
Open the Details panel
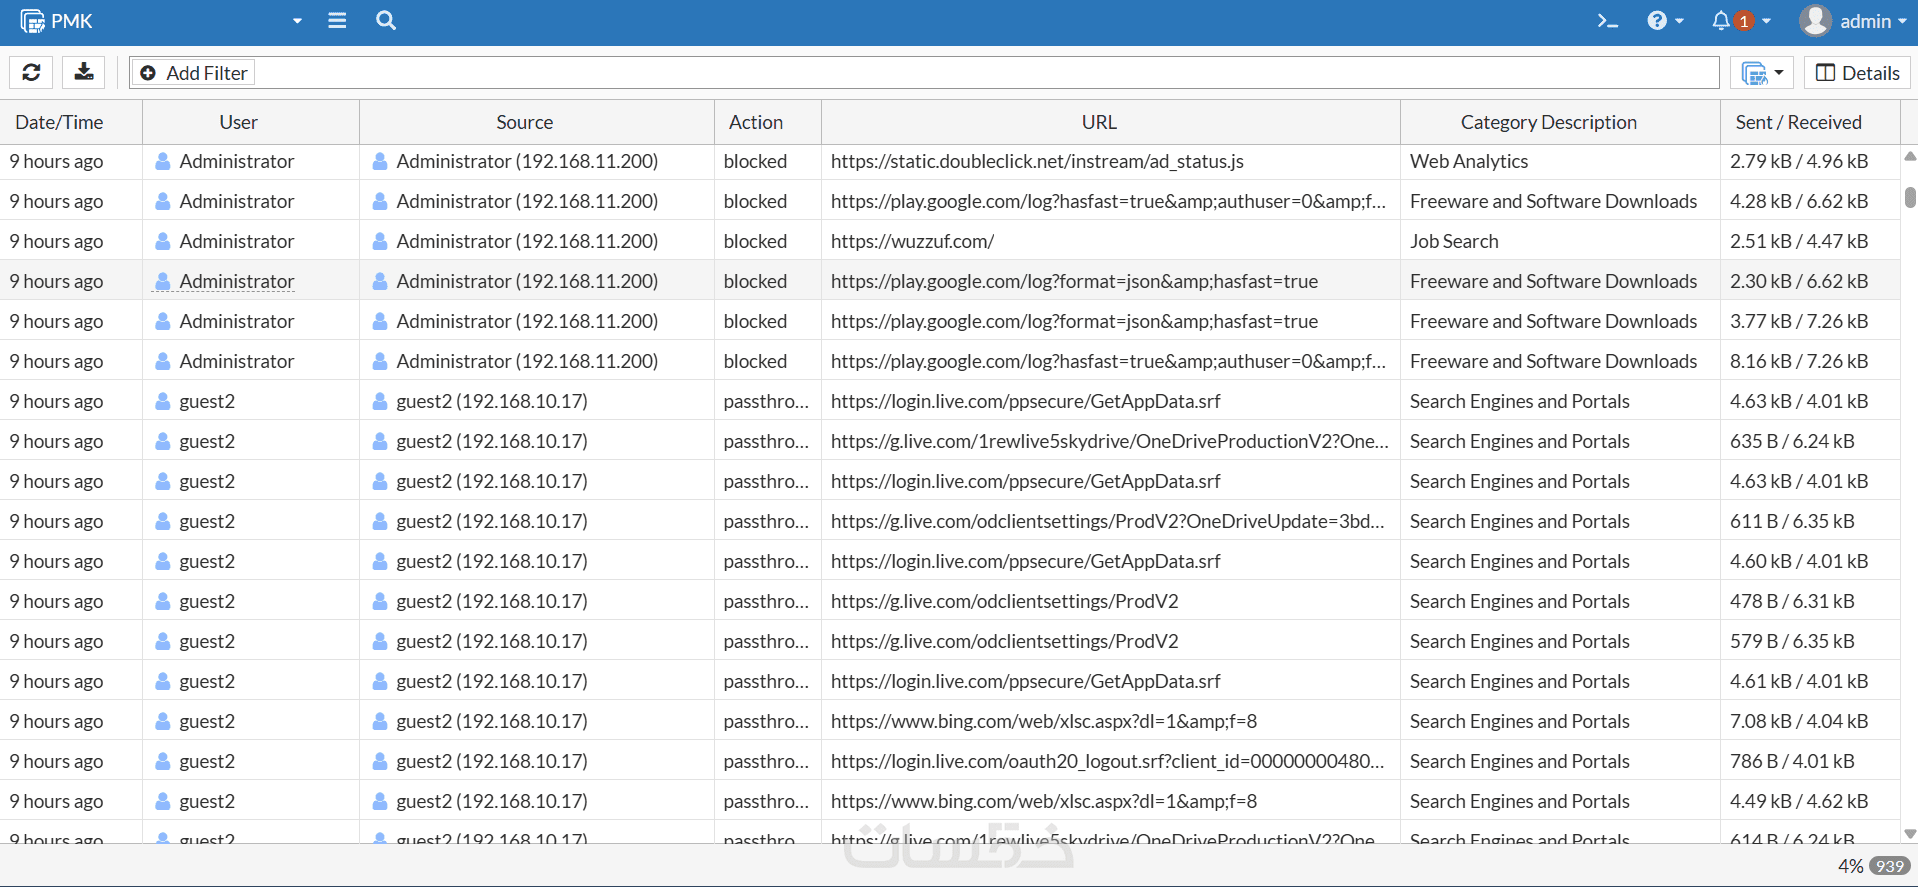pyautogui.click(x=1857, y=73)
